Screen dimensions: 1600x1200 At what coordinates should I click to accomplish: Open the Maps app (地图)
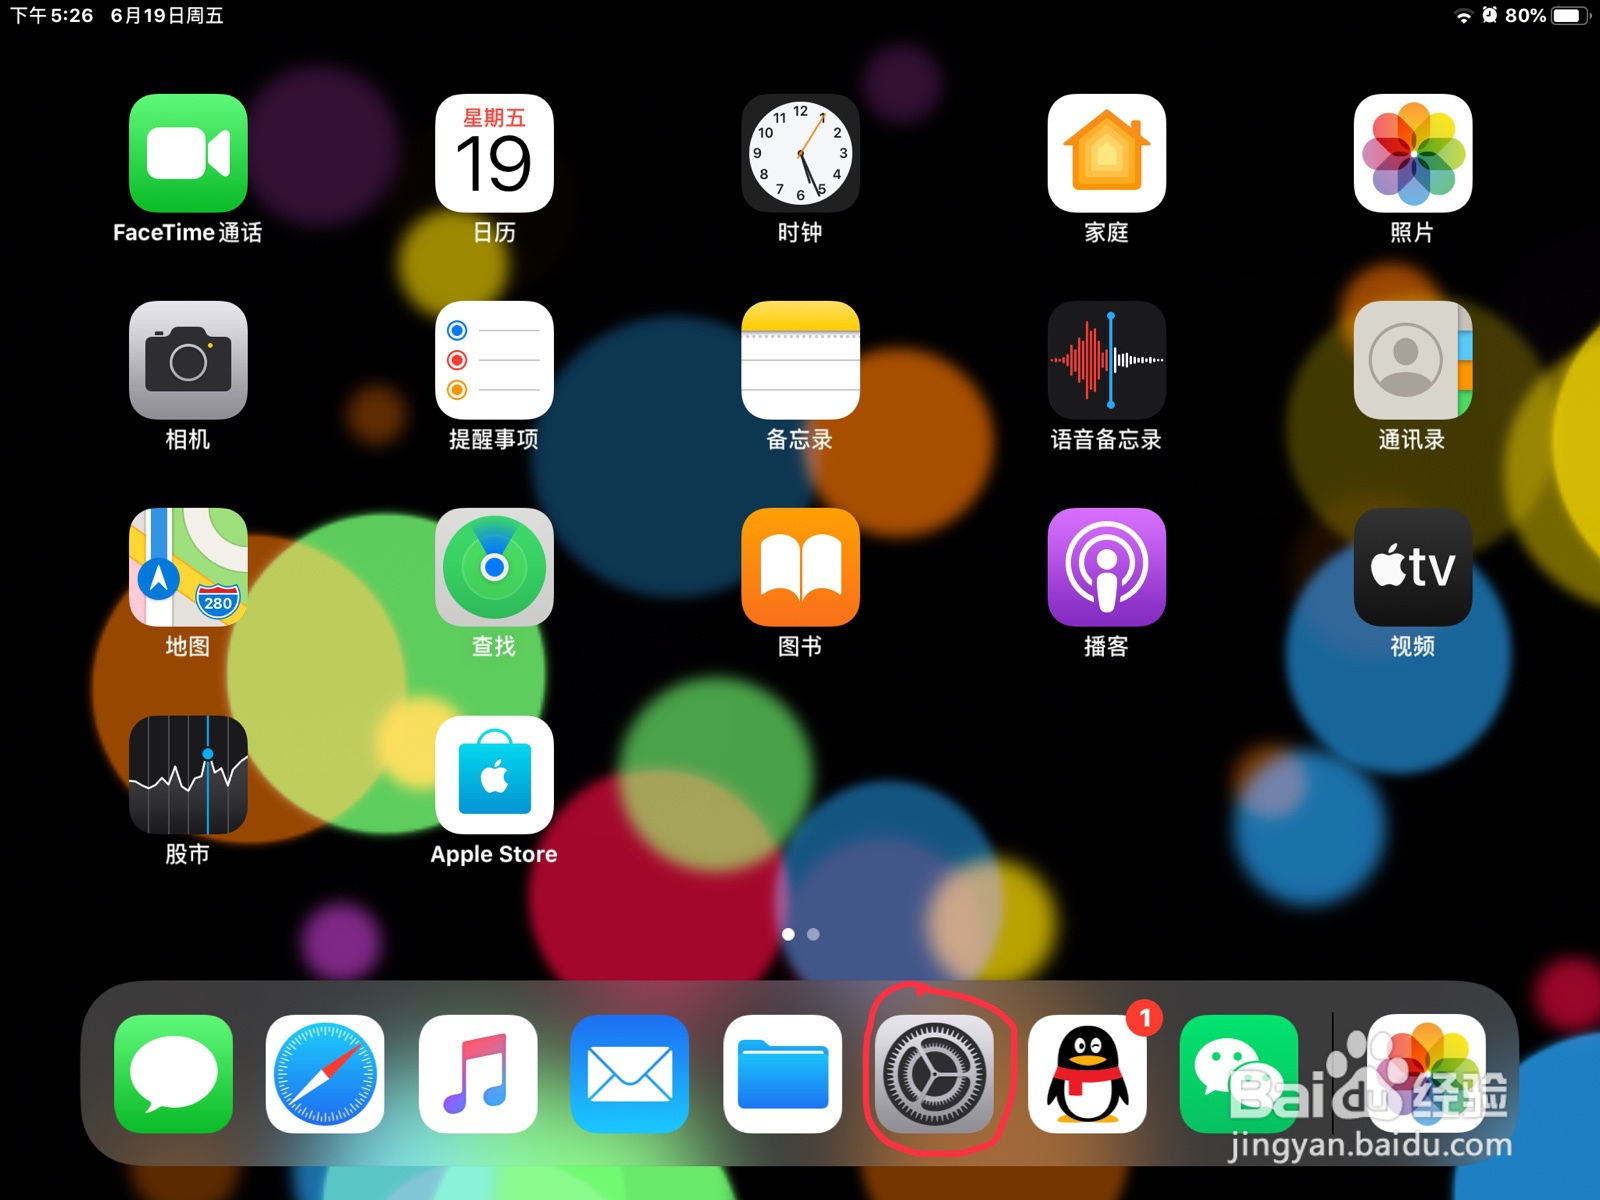pos(188,567)
